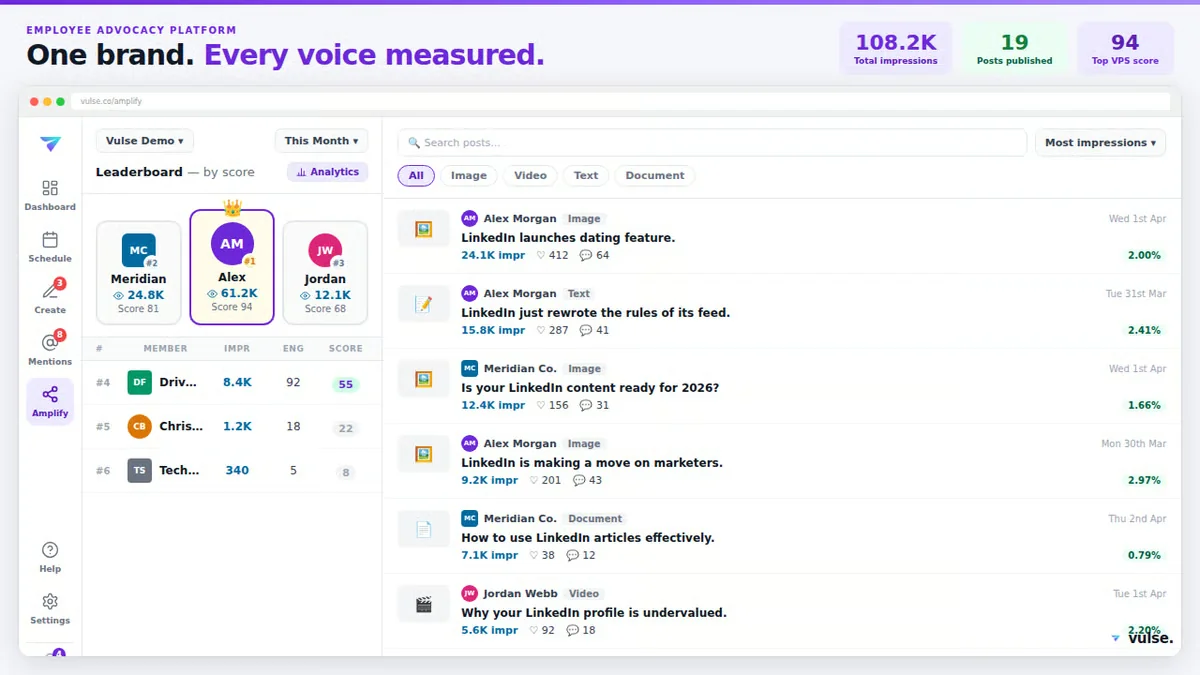Click image thumbnail of 2026 content post
1200x675 pixels.
click(x=423, y=380)
